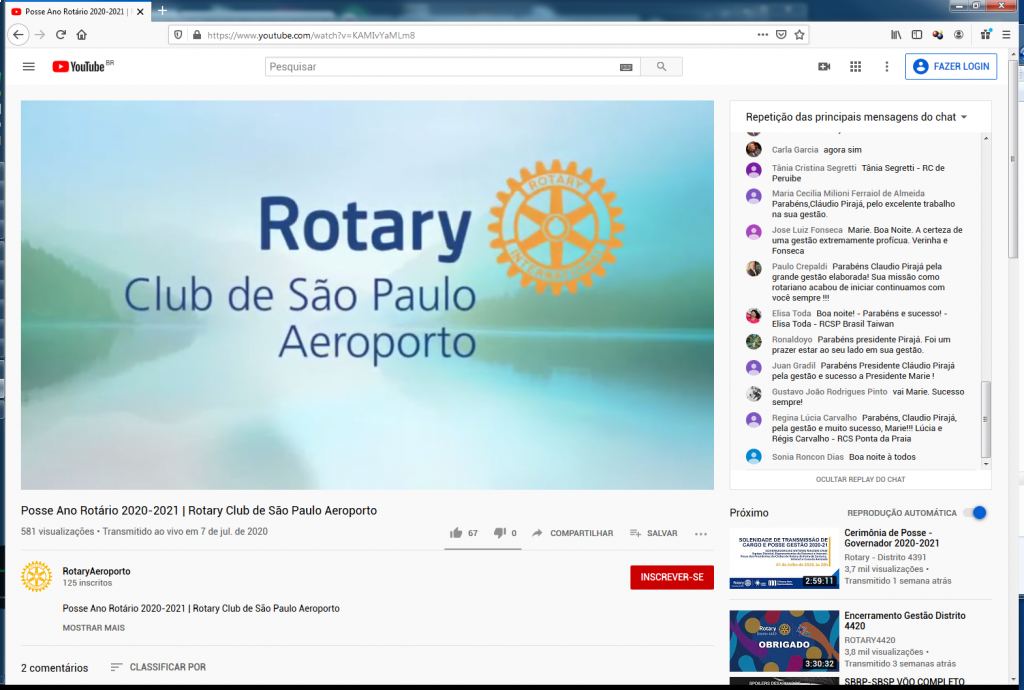Viewport: 1024px width, 690px height.
Task: Dislike the video with thumbs down
Action: tap(500, 533)
